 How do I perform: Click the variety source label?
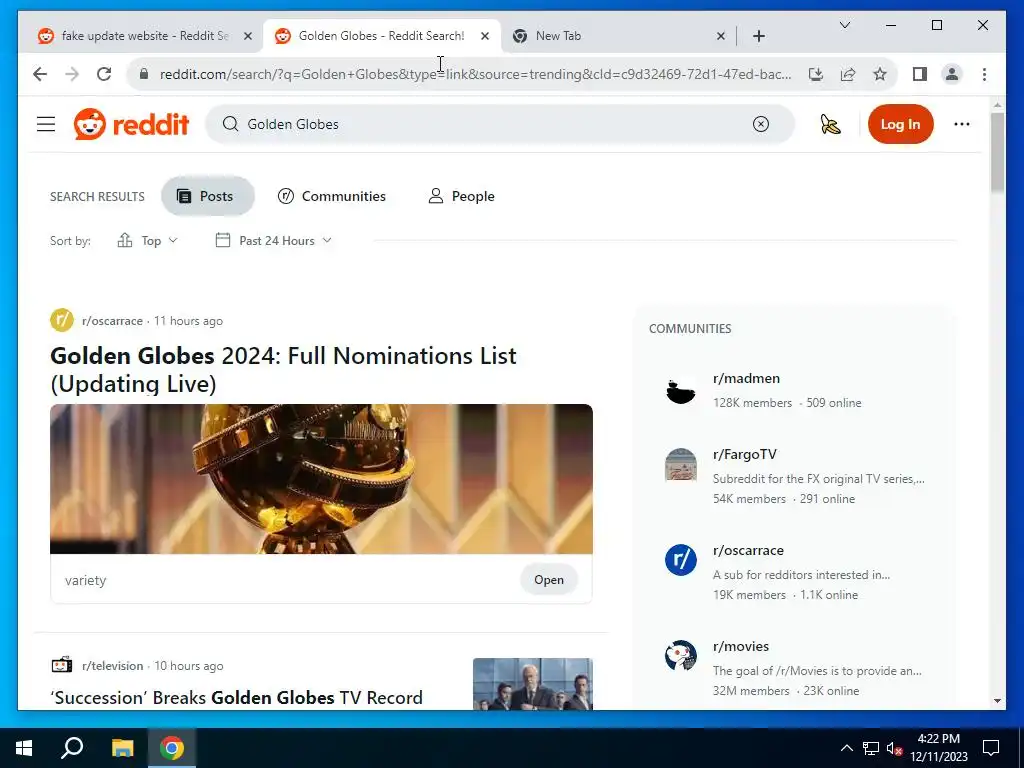tap(86, 580)
